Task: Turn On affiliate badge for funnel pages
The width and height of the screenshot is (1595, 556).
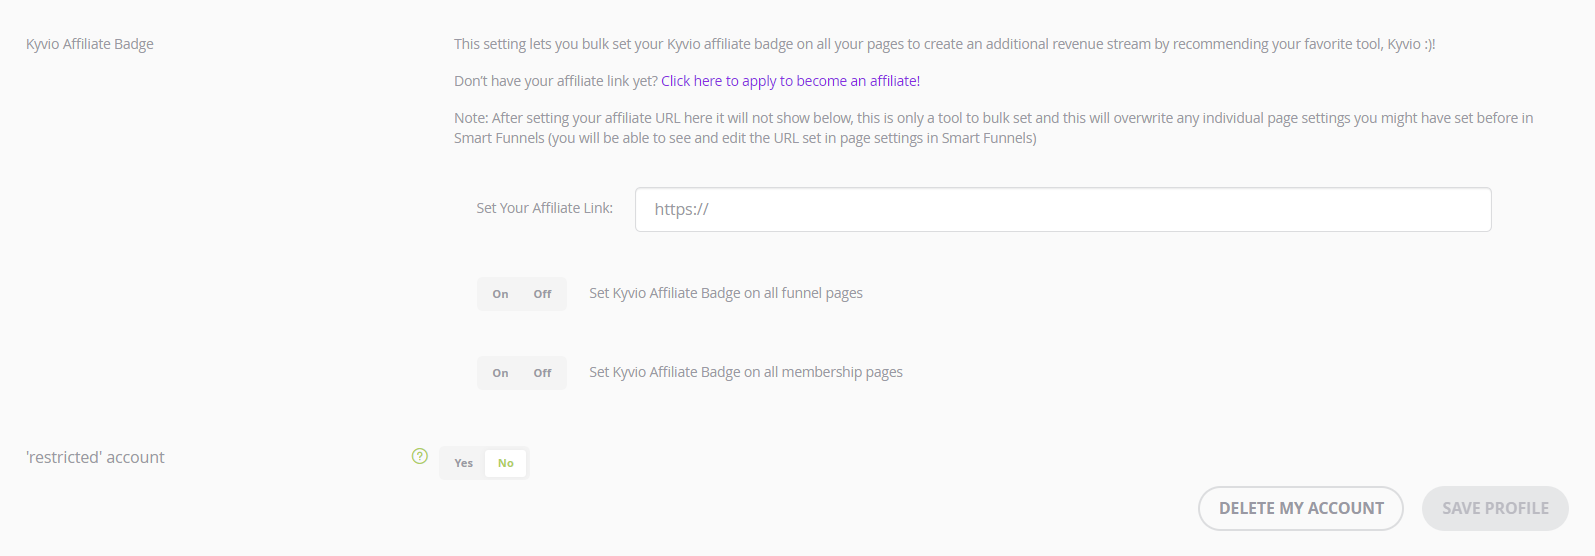Action: [x=501, y=294]
